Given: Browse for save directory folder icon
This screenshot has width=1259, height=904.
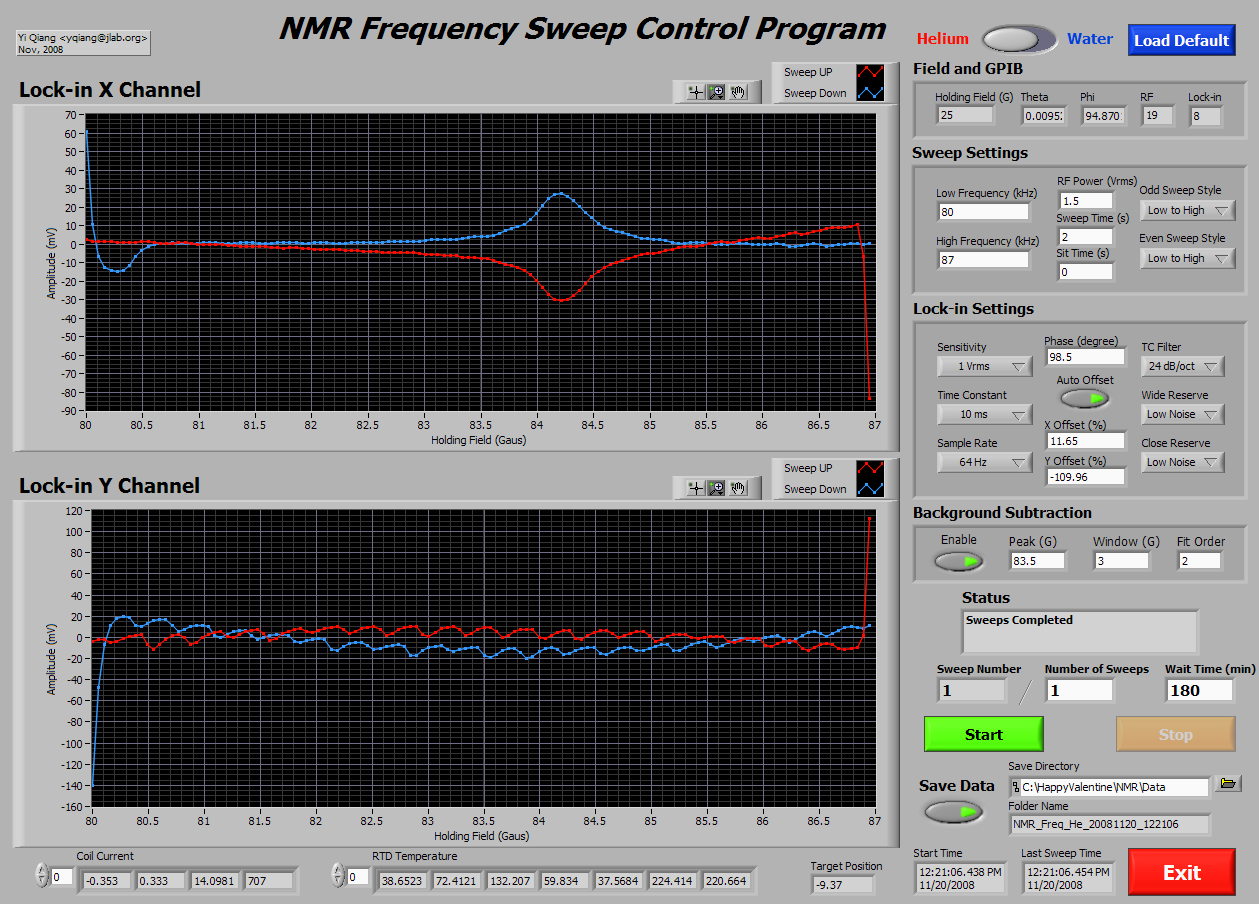Looking at the screenshot, I should click(1228, 784).
